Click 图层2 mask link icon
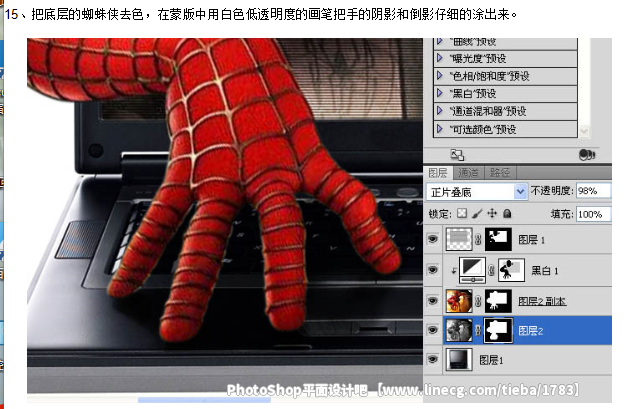635x409 pixels. point(478,330)
